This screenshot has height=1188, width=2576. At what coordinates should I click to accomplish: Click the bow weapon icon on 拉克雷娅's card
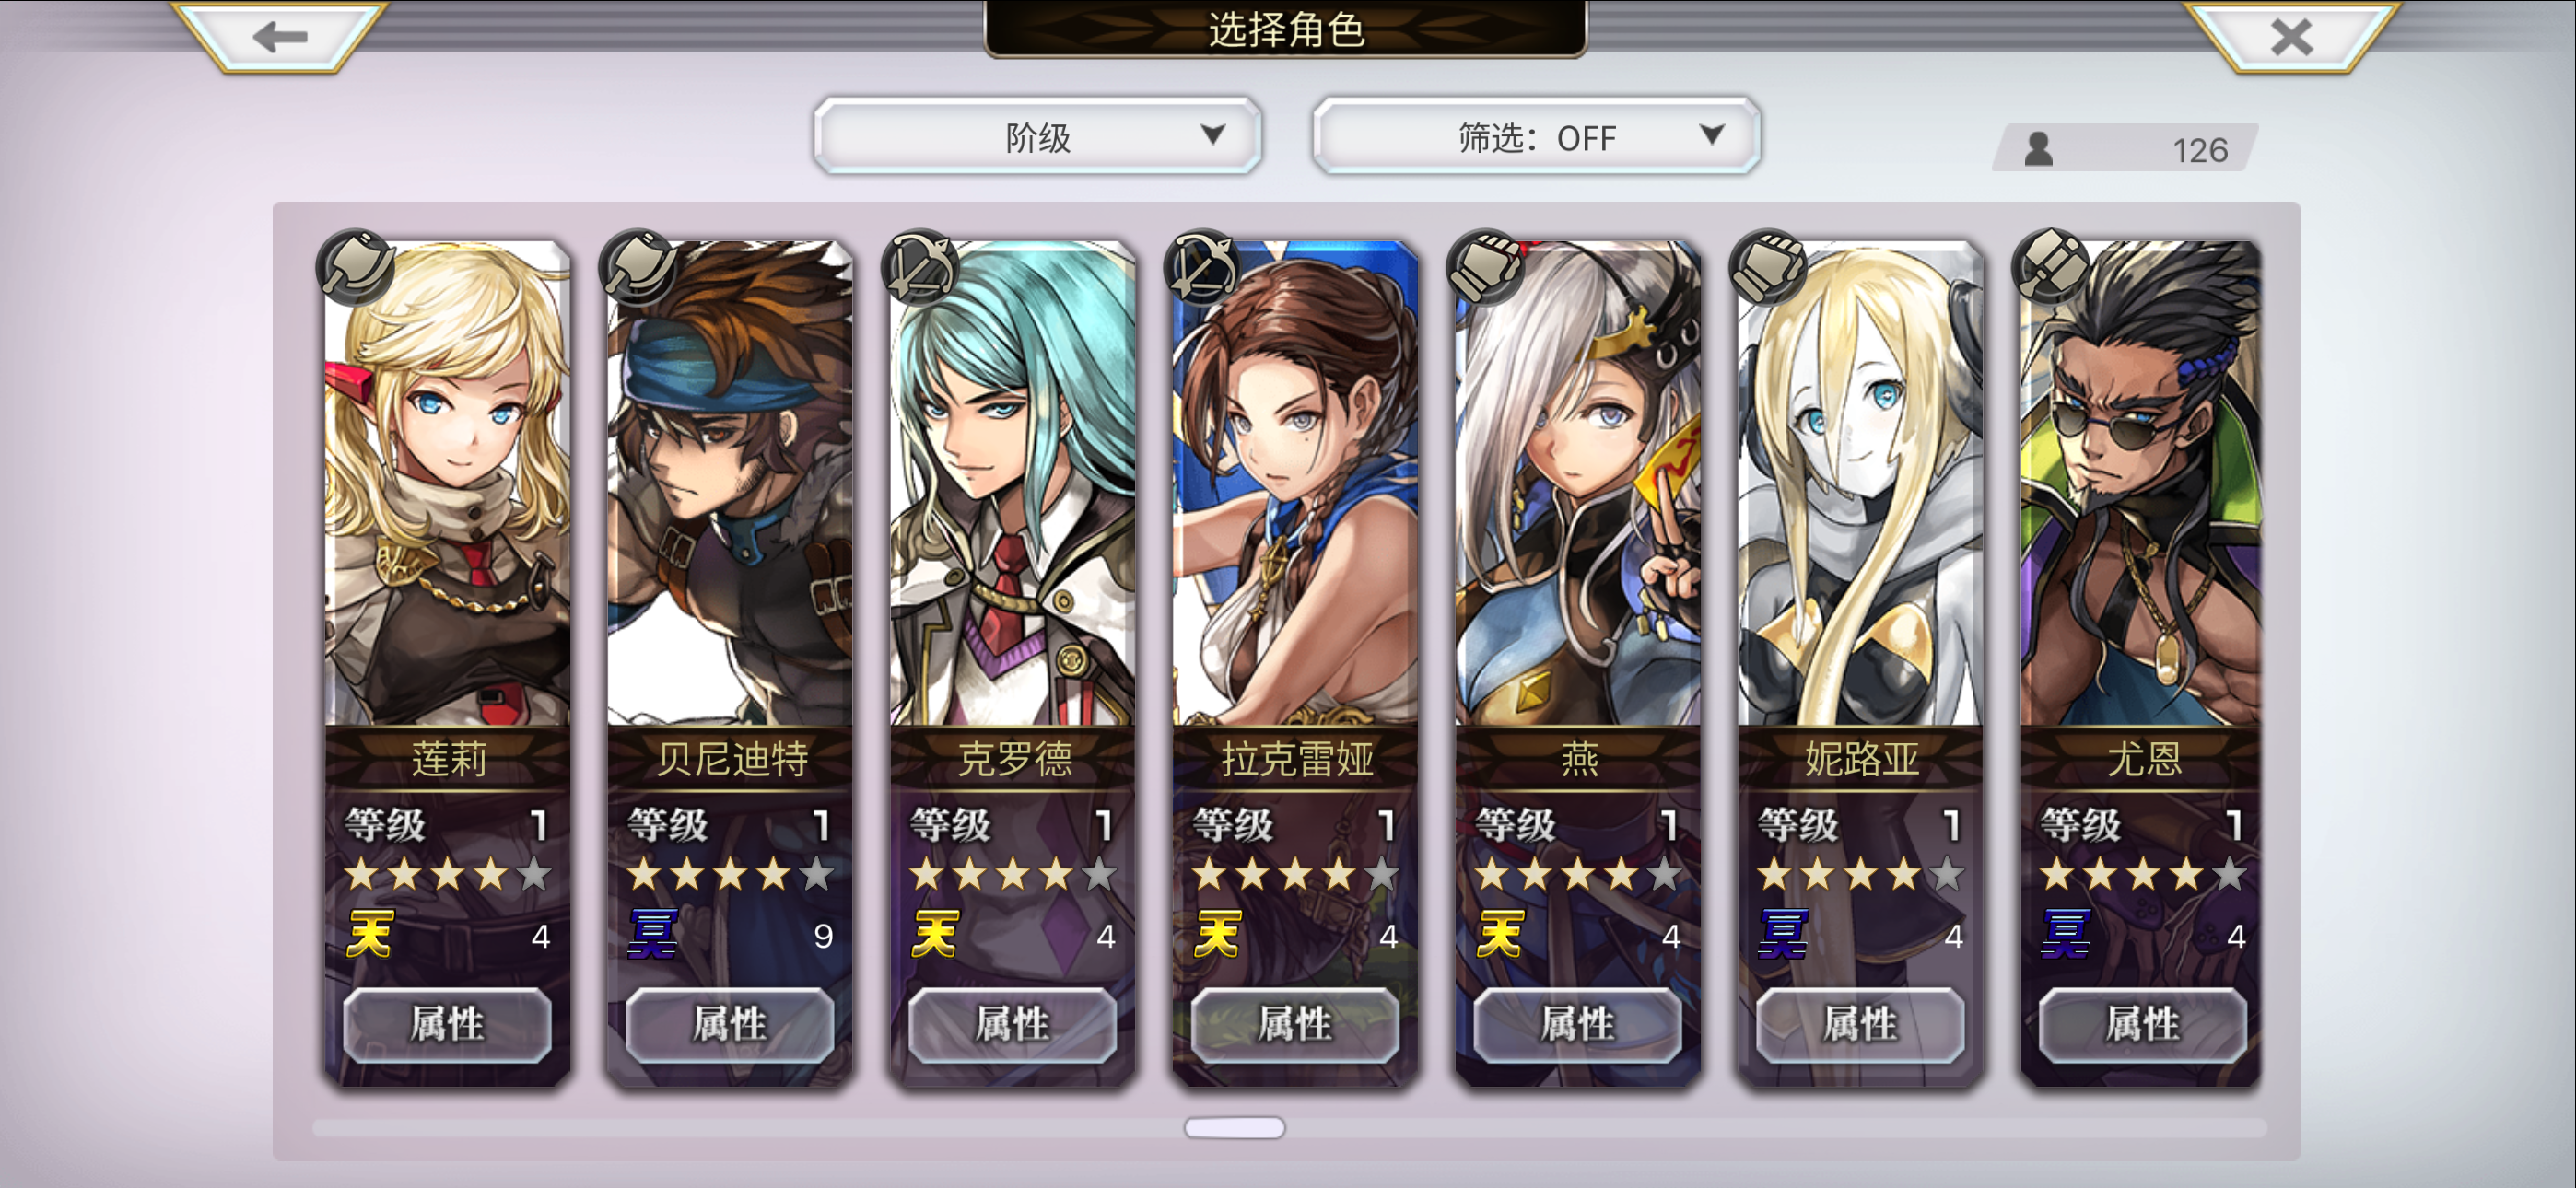1203,267
